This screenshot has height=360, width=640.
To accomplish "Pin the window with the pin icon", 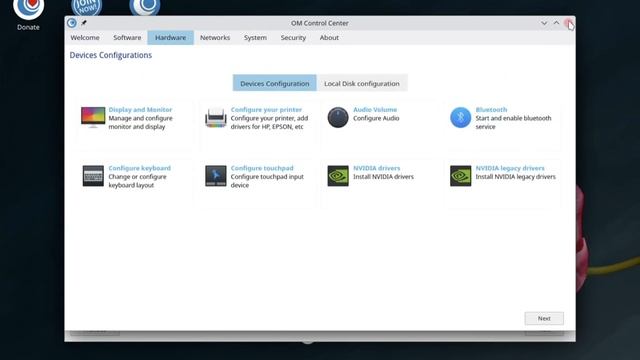I will click(x=84, y=23).
